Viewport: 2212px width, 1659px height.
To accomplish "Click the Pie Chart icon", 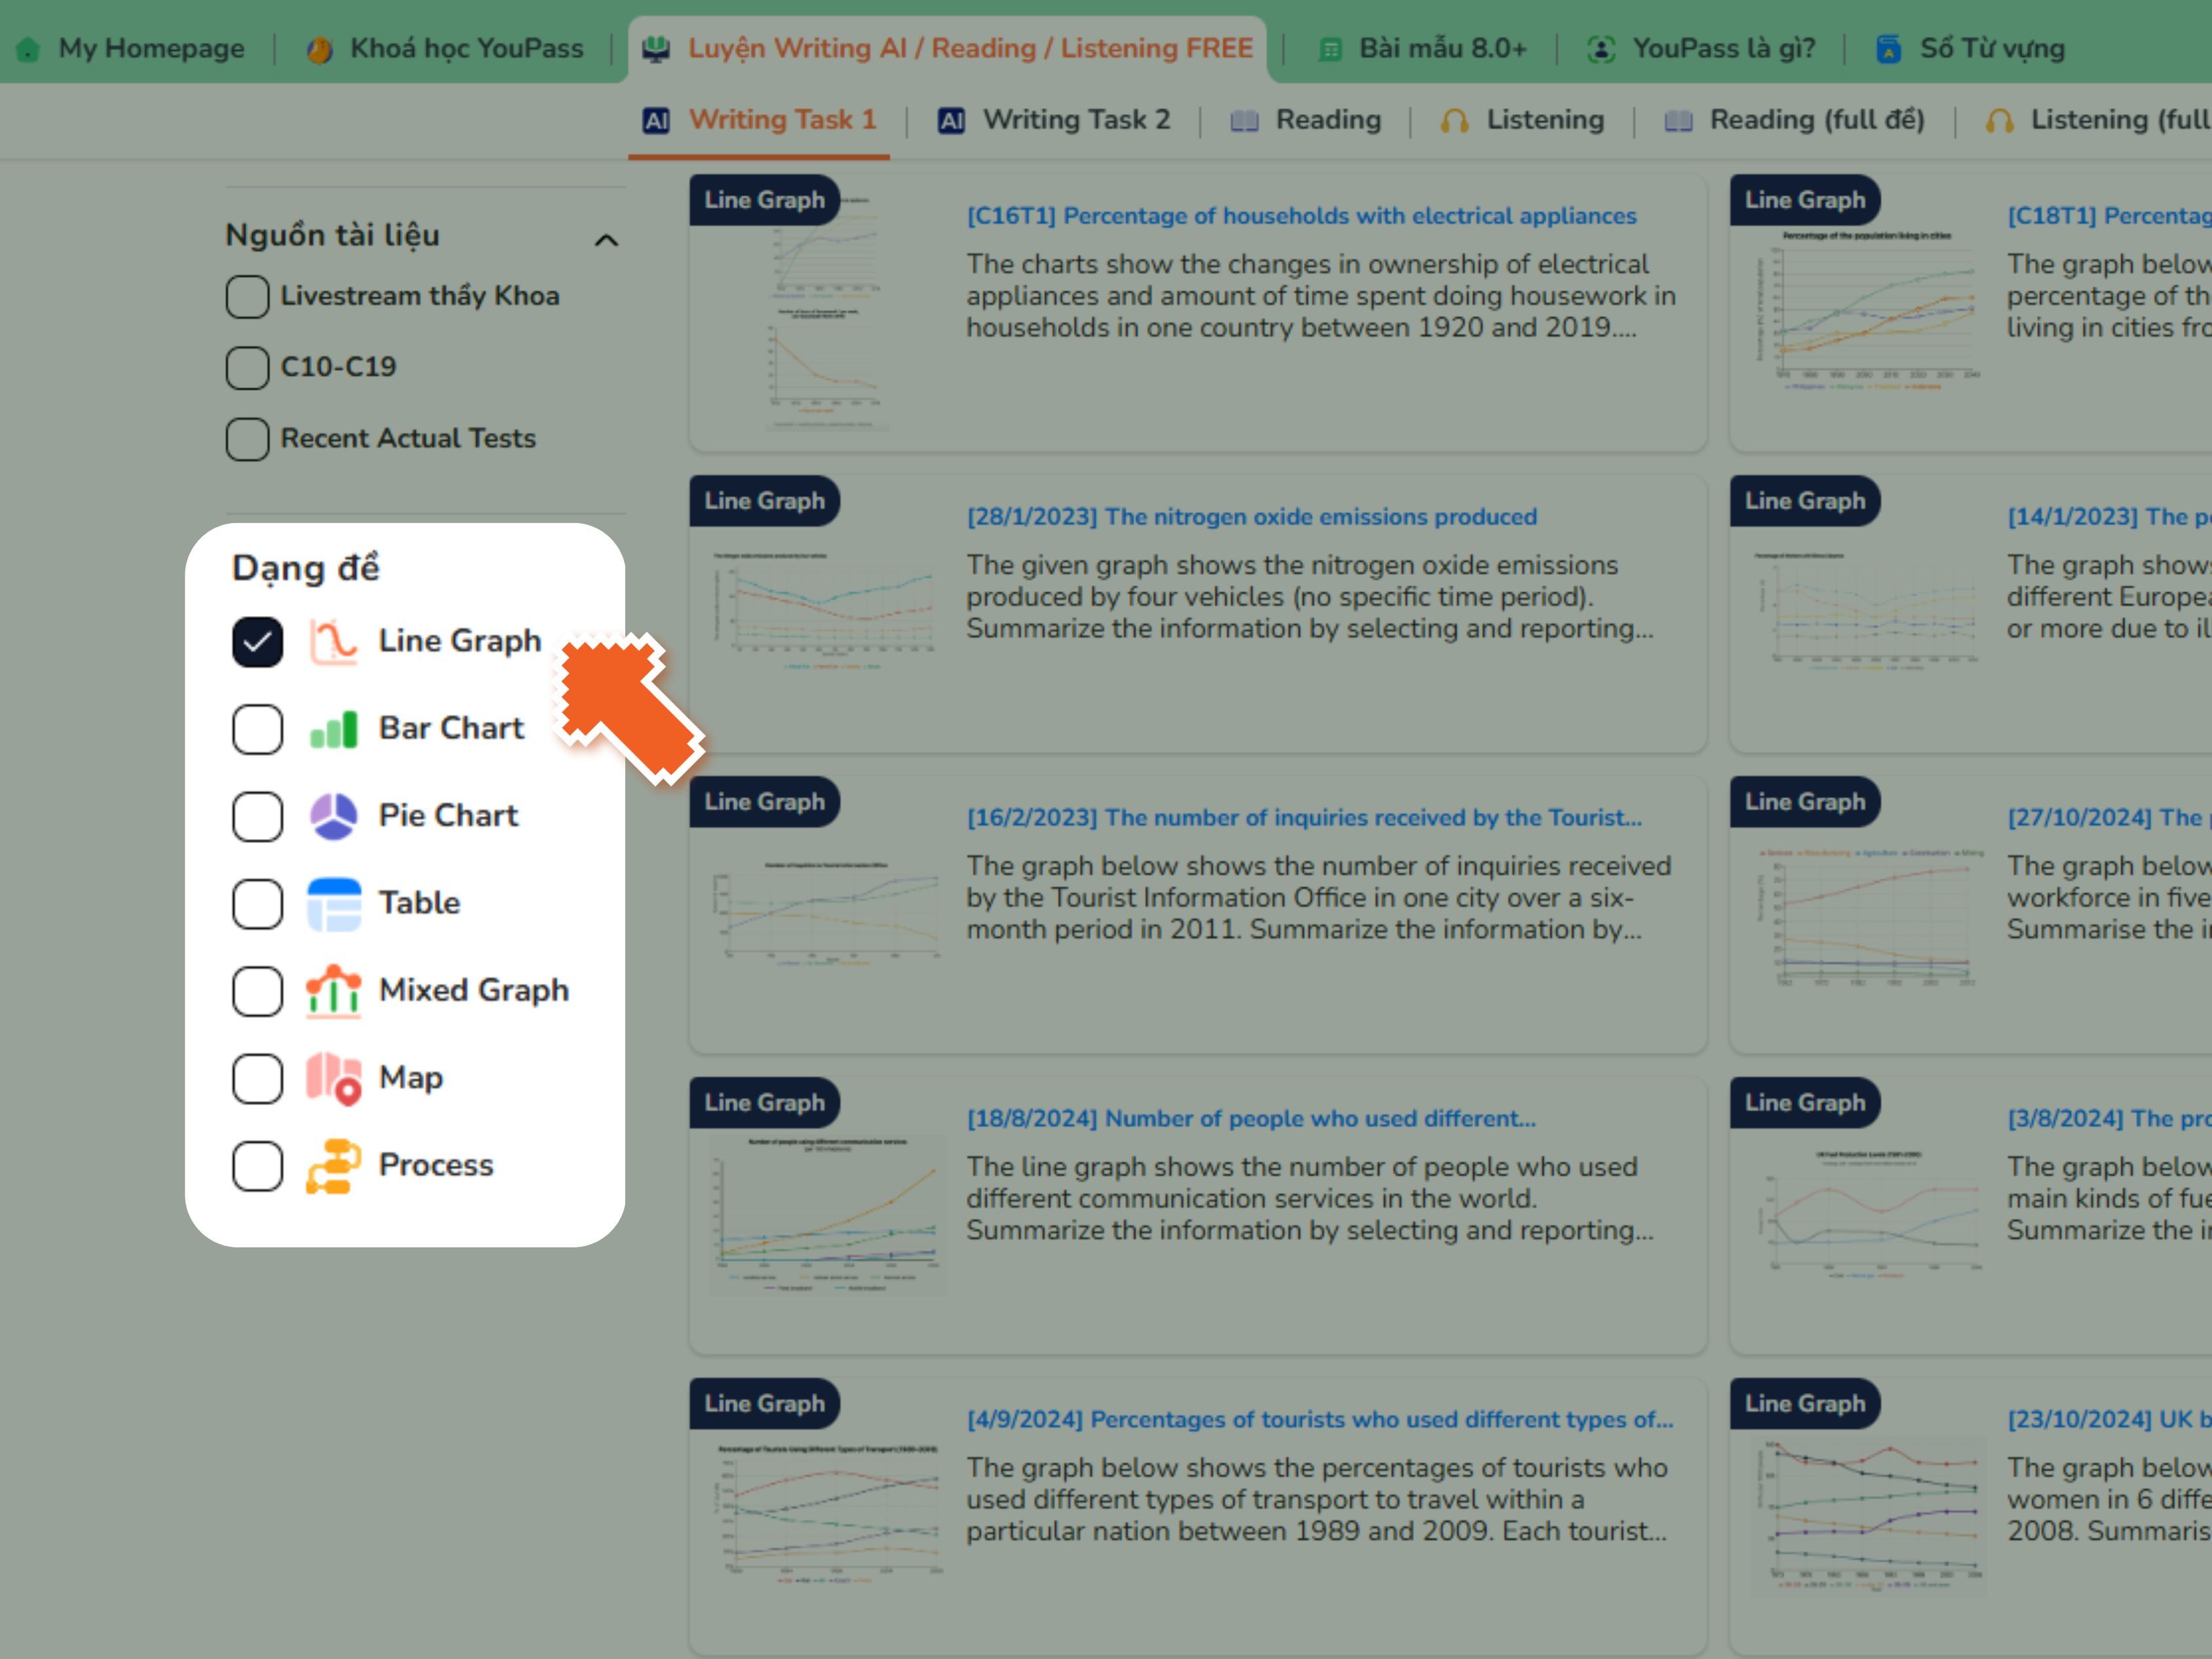I will (333, 816).
